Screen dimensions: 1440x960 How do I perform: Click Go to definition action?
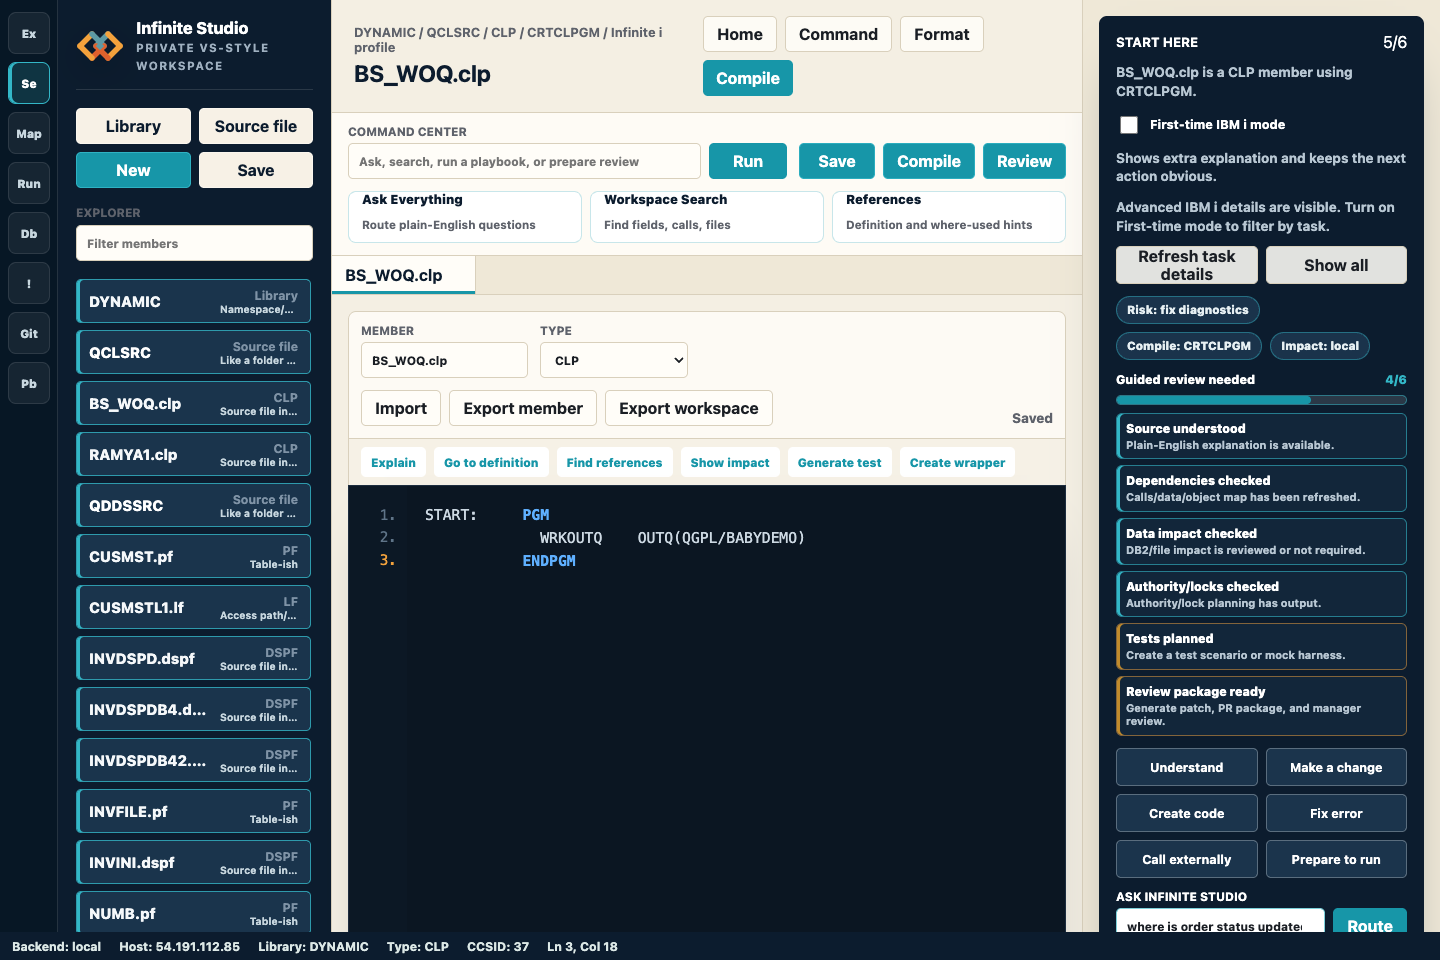[491, 462]
